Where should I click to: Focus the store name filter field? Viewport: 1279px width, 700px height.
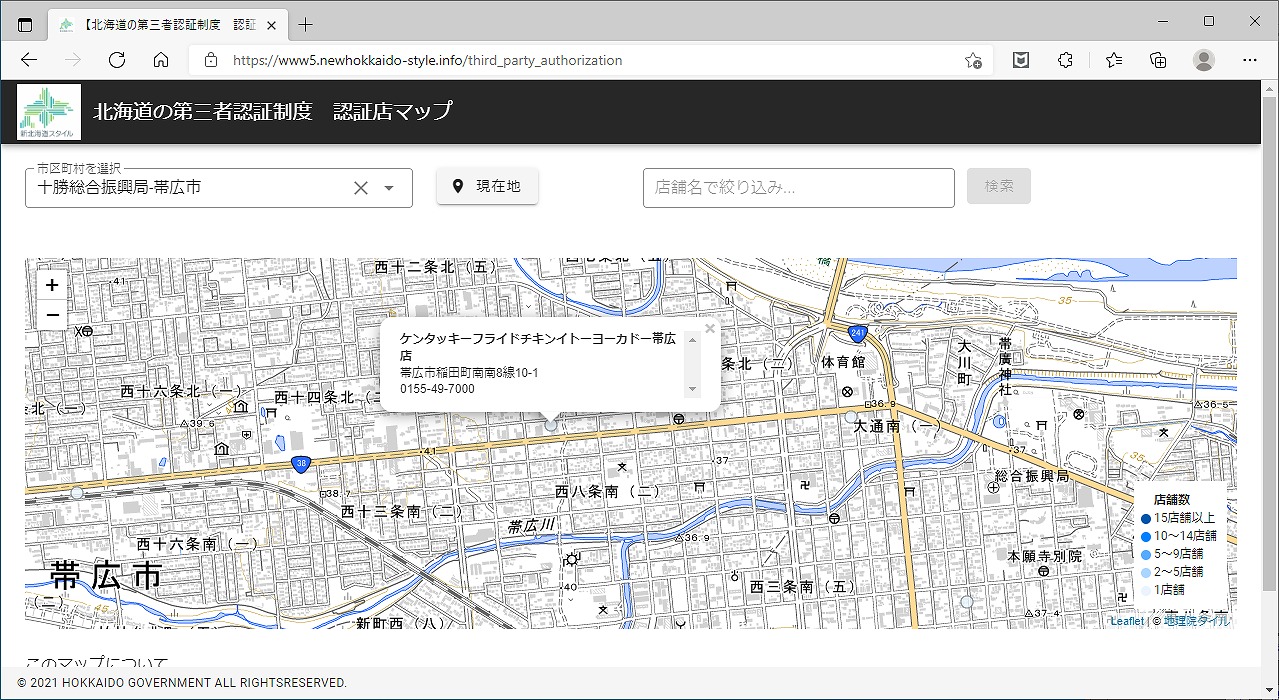[798, 187]
